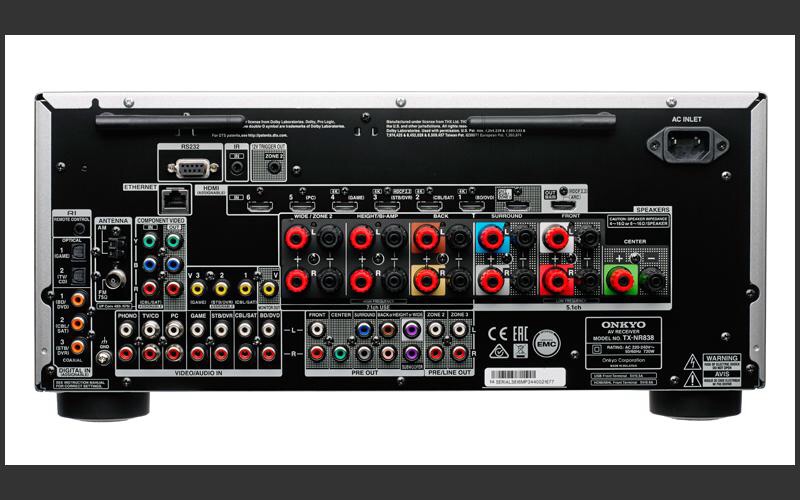
Task: Click the AM antenna terminal clips
Action: click(116, 247)
